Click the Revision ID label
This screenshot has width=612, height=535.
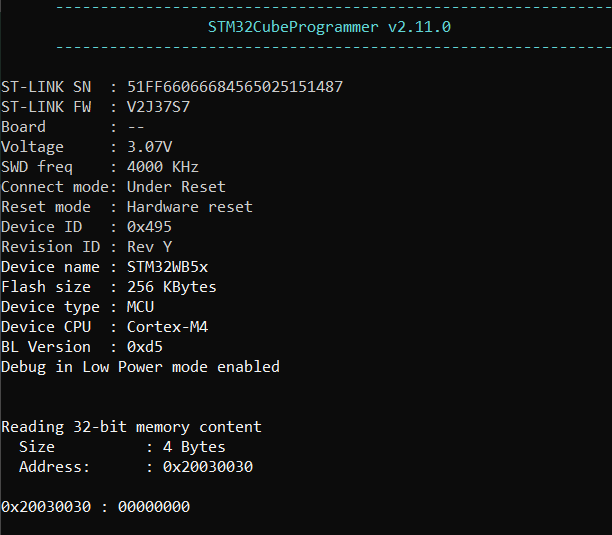tap(51, 247)
